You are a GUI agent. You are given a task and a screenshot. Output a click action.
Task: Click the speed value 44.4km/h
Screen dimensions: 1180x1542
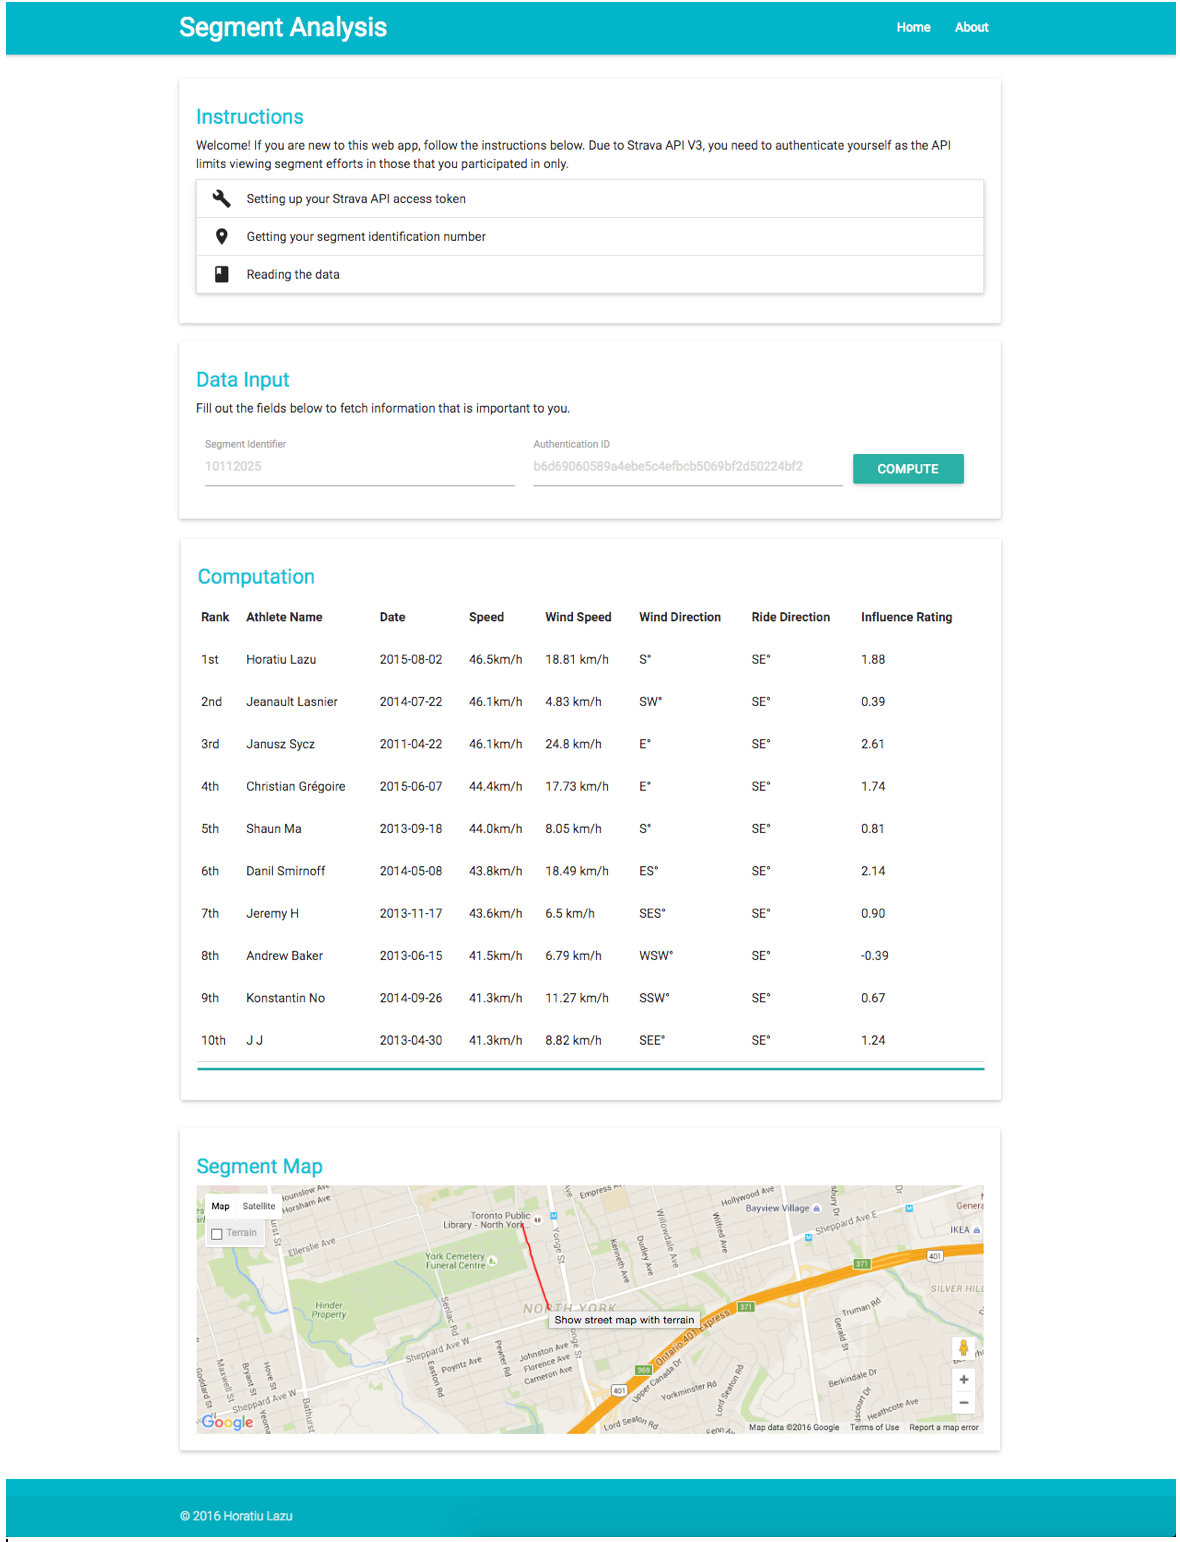(496, 787)
